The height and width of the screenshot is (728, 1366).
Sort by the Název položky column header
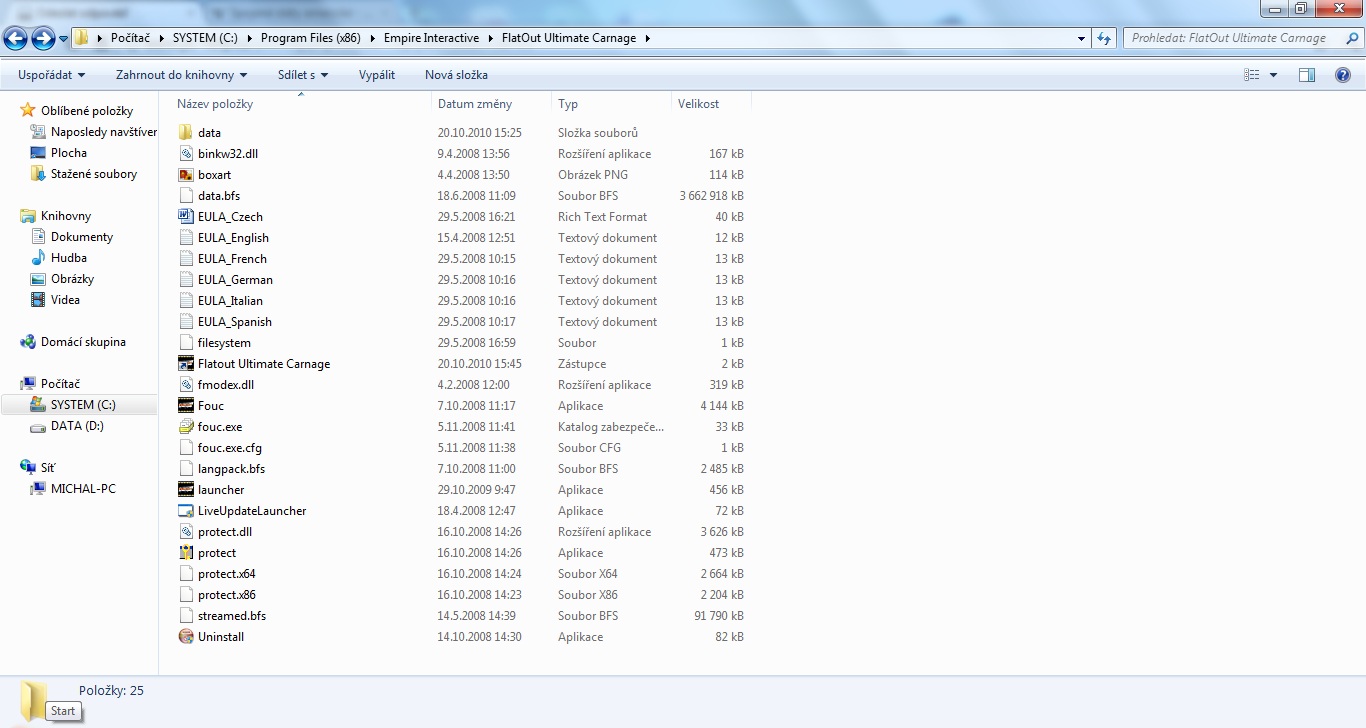(215, 104)
